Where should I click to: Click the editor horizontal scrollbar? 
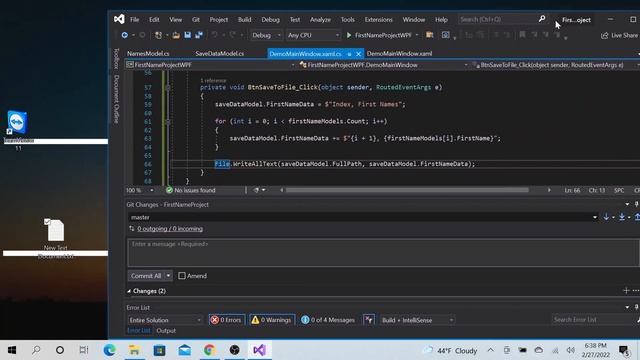coord(407,190)
